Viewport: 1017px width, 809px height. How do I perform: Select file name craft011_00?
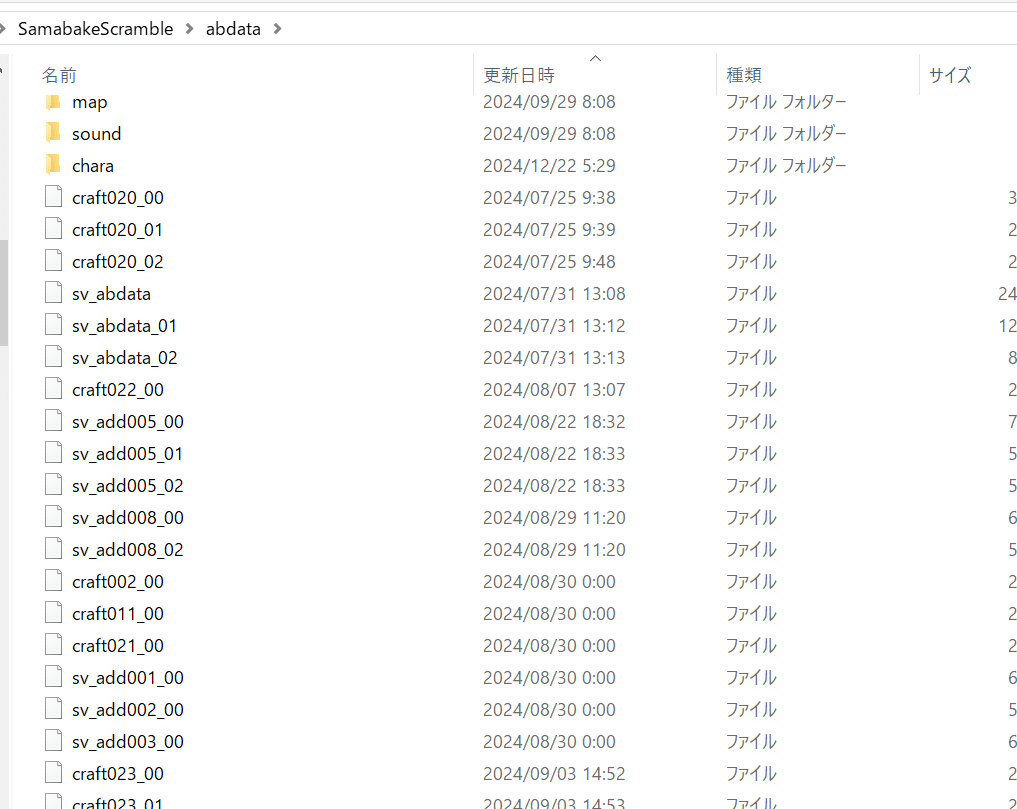pyautogui.click(x=117, y=614)
